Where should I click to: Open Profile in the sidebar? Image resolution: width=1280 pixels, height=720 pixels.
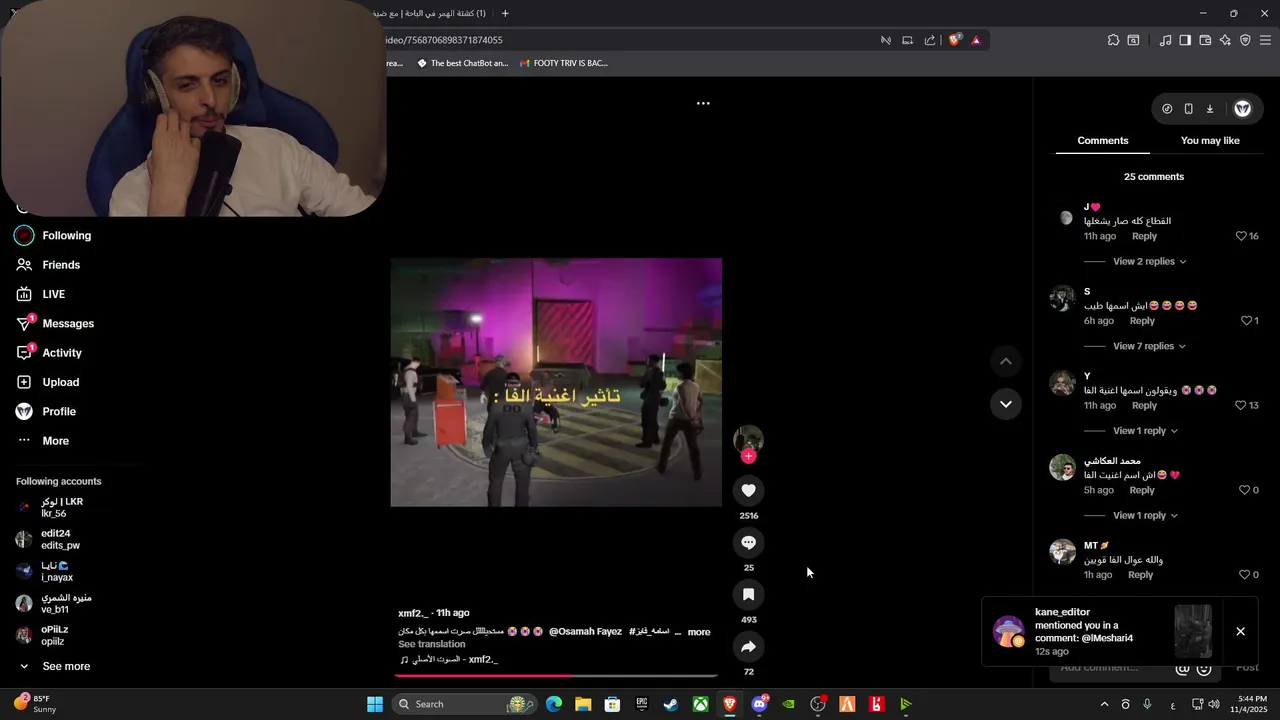point(58,412)
